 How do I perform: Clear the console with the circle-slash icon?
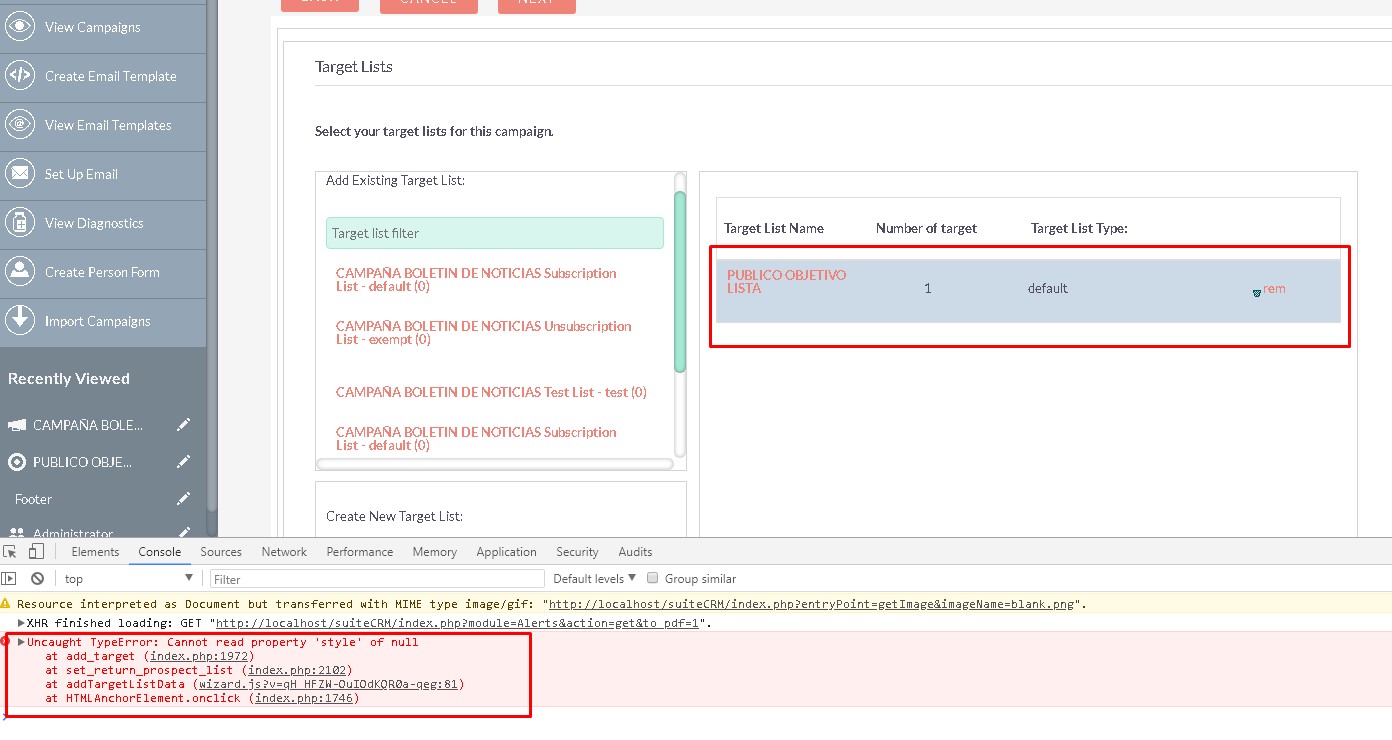coord(37,578)
